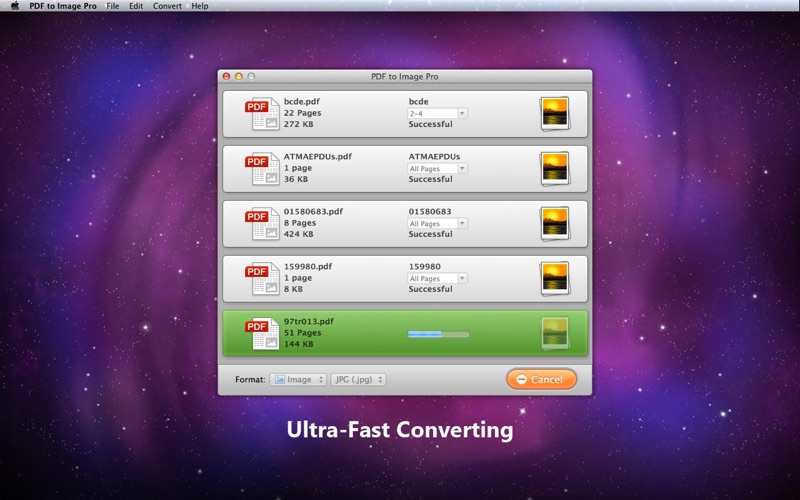
Task: Click the output name 01580683
Action: (430, 212)
